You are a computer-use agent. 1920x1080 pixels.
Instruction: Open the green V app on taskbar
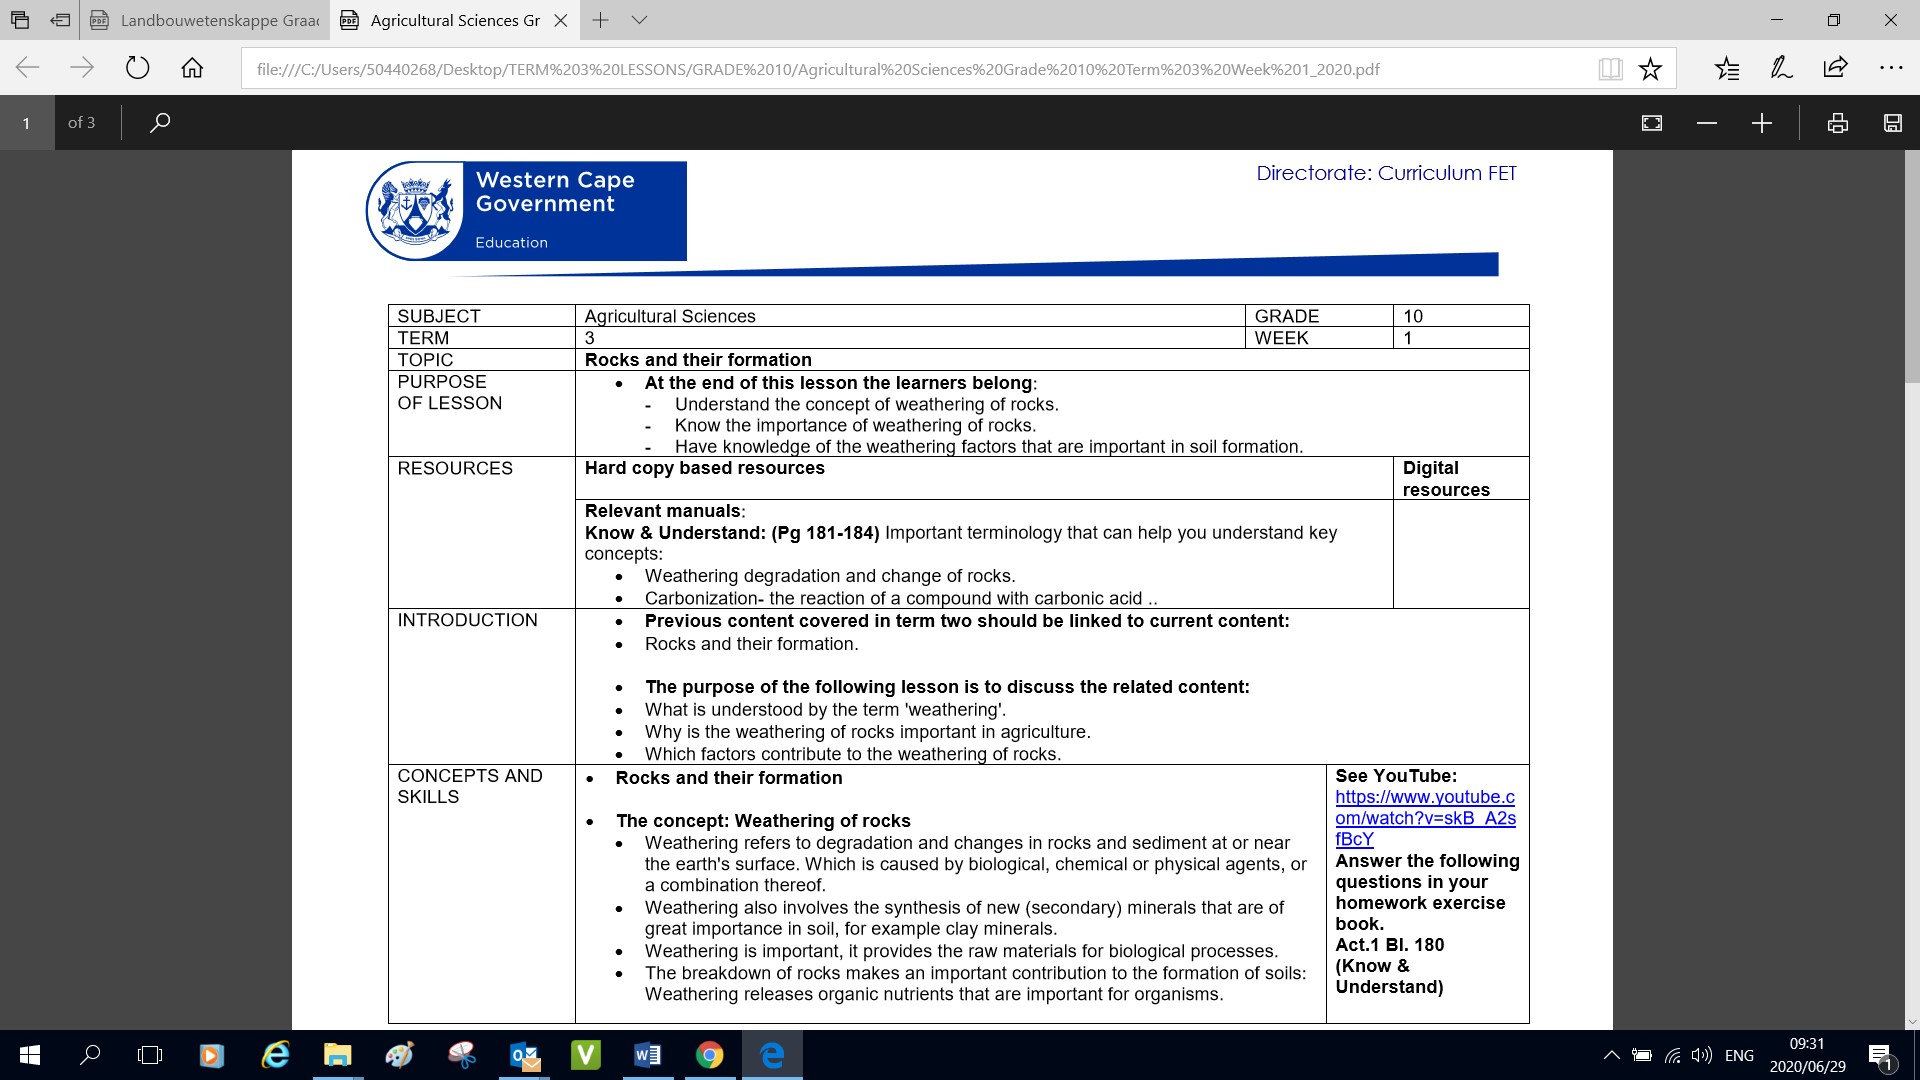click(x=585, y=1055)
